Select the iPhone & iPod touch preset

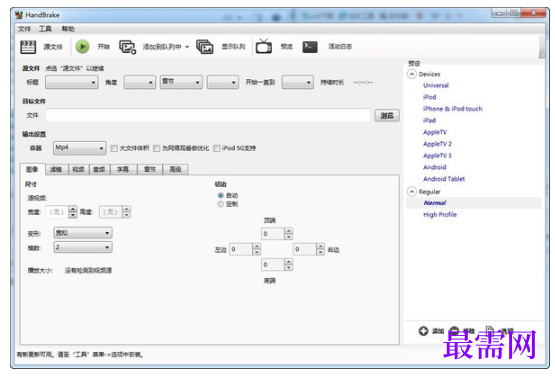tap(452, 109)
